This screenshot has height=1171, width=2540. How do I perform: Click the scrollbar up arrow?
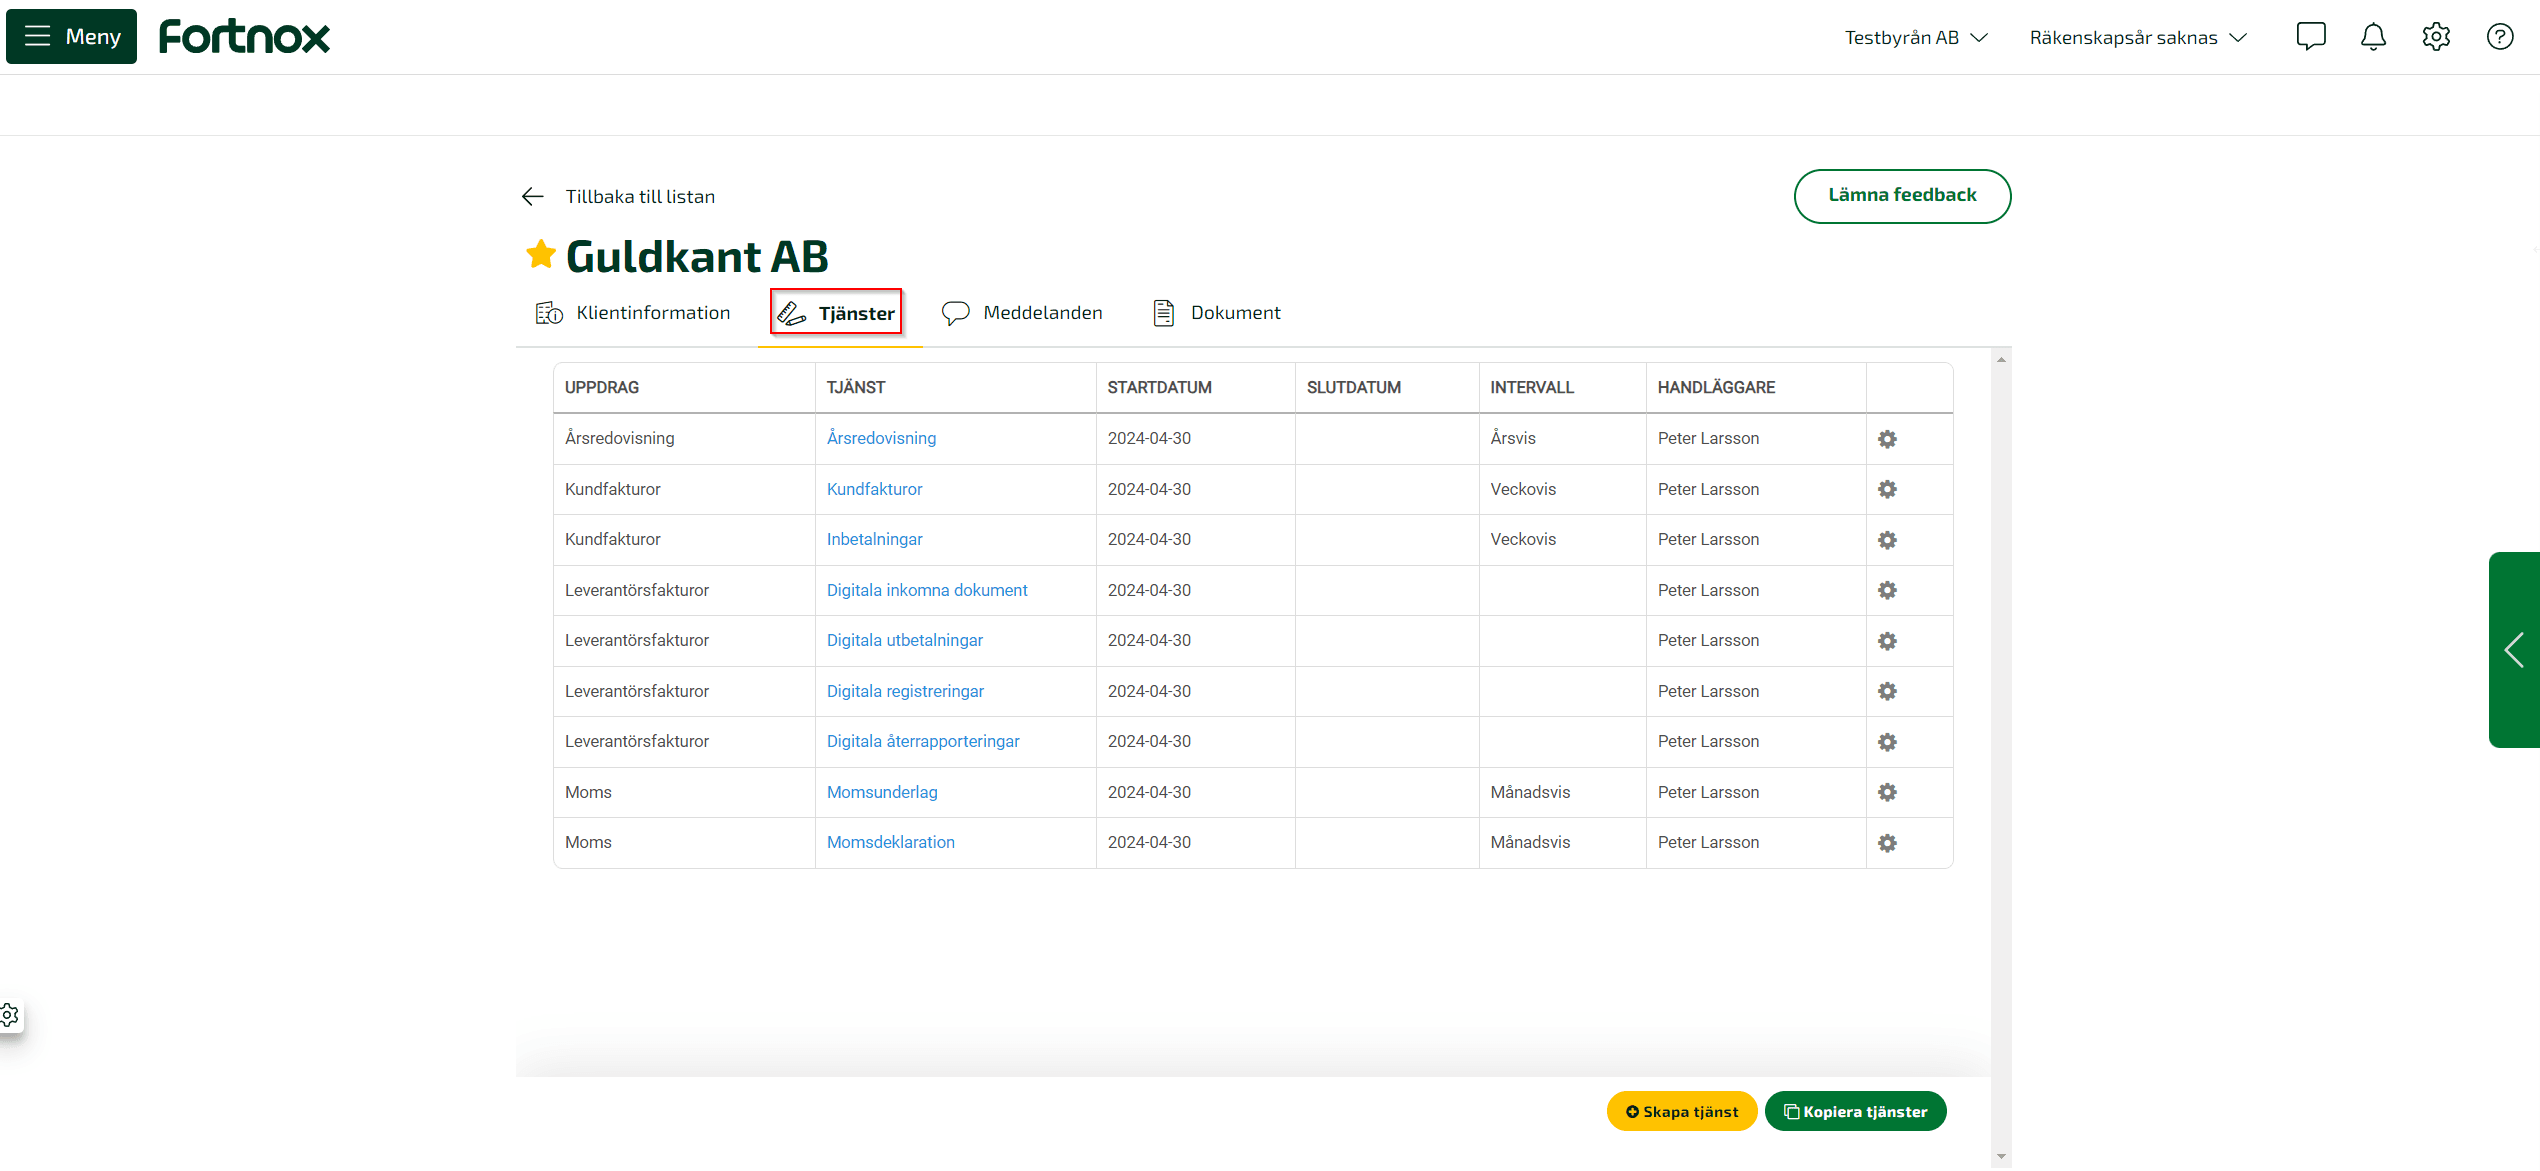coord(2001,359)
